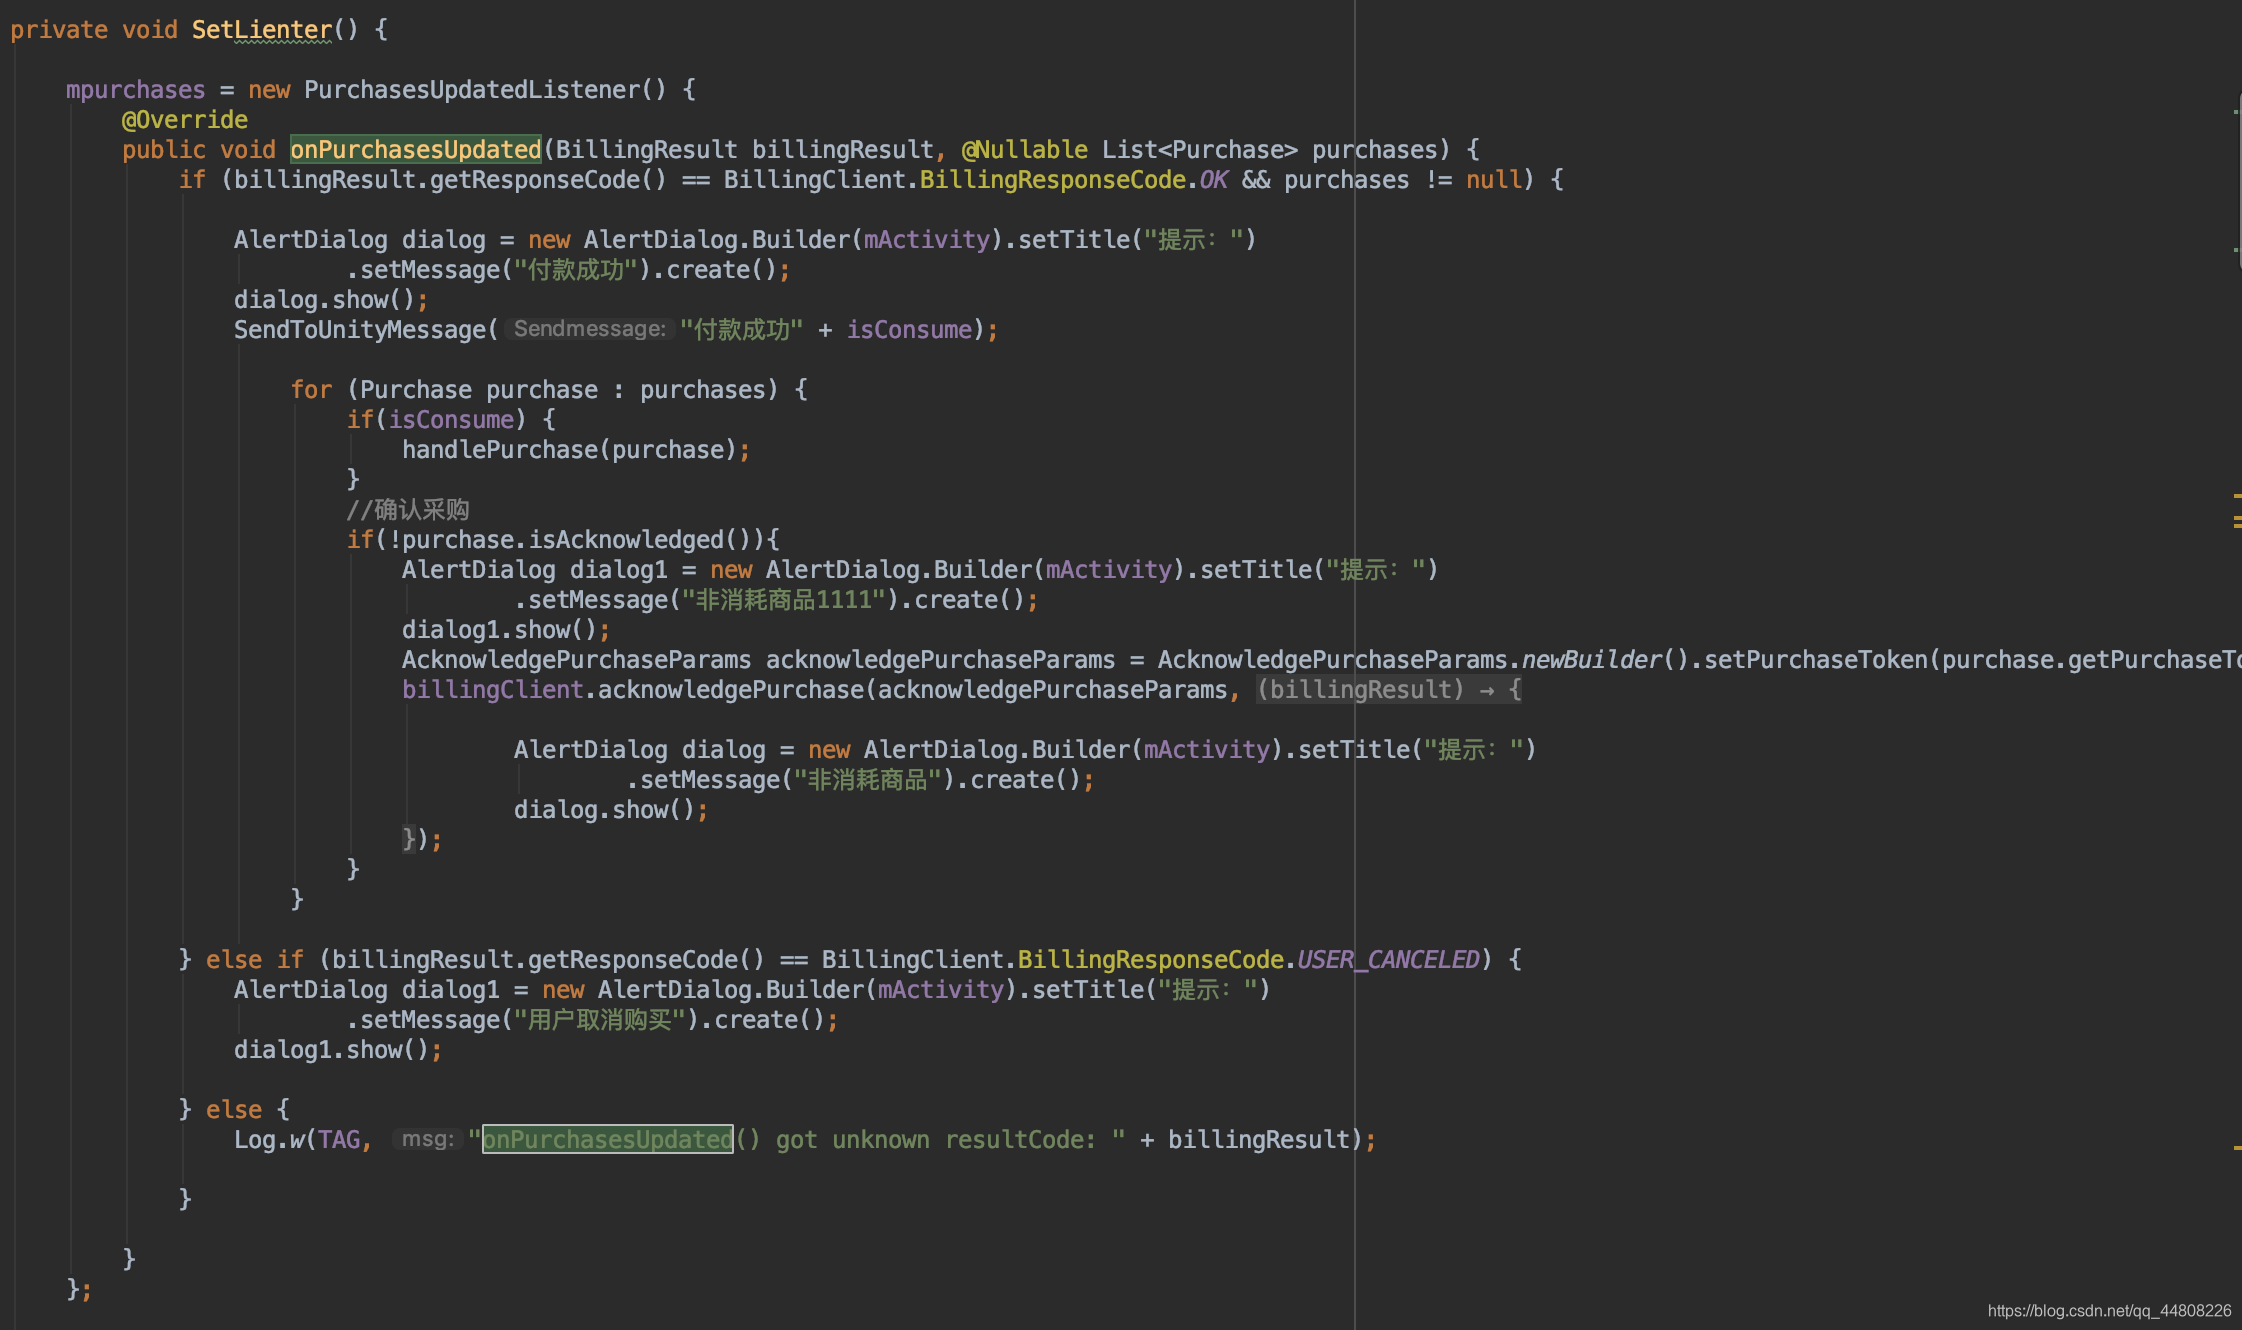This screenshot has width=2242, height=1330.
Task: Click the Sendmessage: parameter hint
Action: [x=589, y=329]
